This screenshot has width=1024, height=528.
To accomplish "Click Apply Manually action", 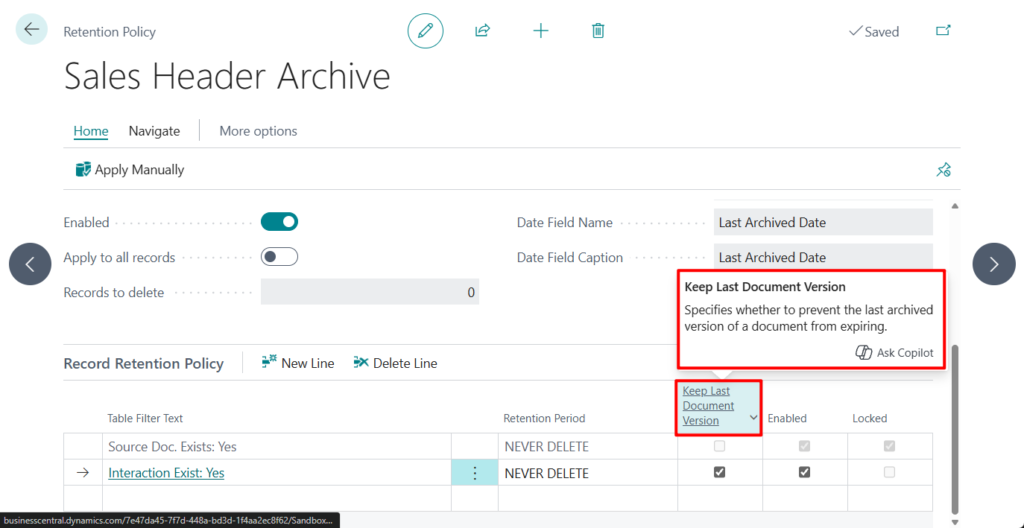I will pos(130,170).
